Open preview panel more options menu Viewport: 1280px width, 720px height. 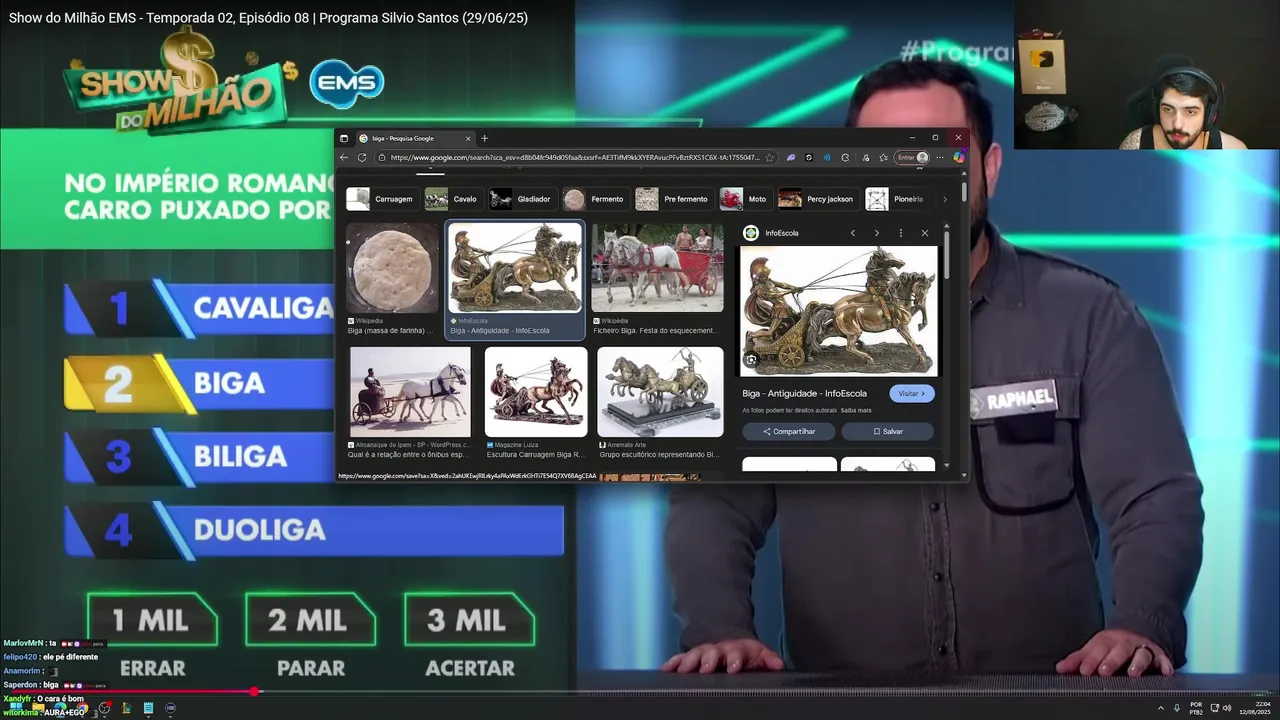901,233
